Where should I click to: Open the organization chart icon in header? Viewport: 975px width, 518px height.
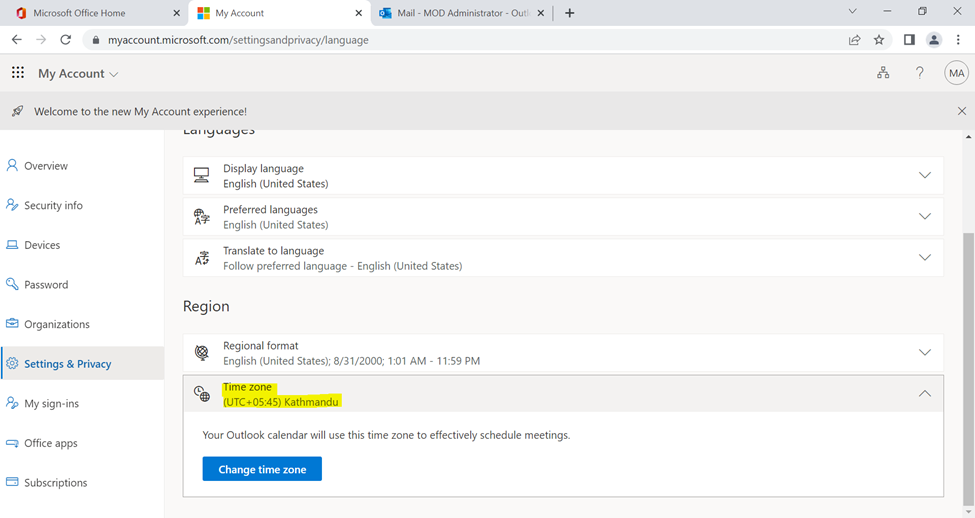(883, 73)
